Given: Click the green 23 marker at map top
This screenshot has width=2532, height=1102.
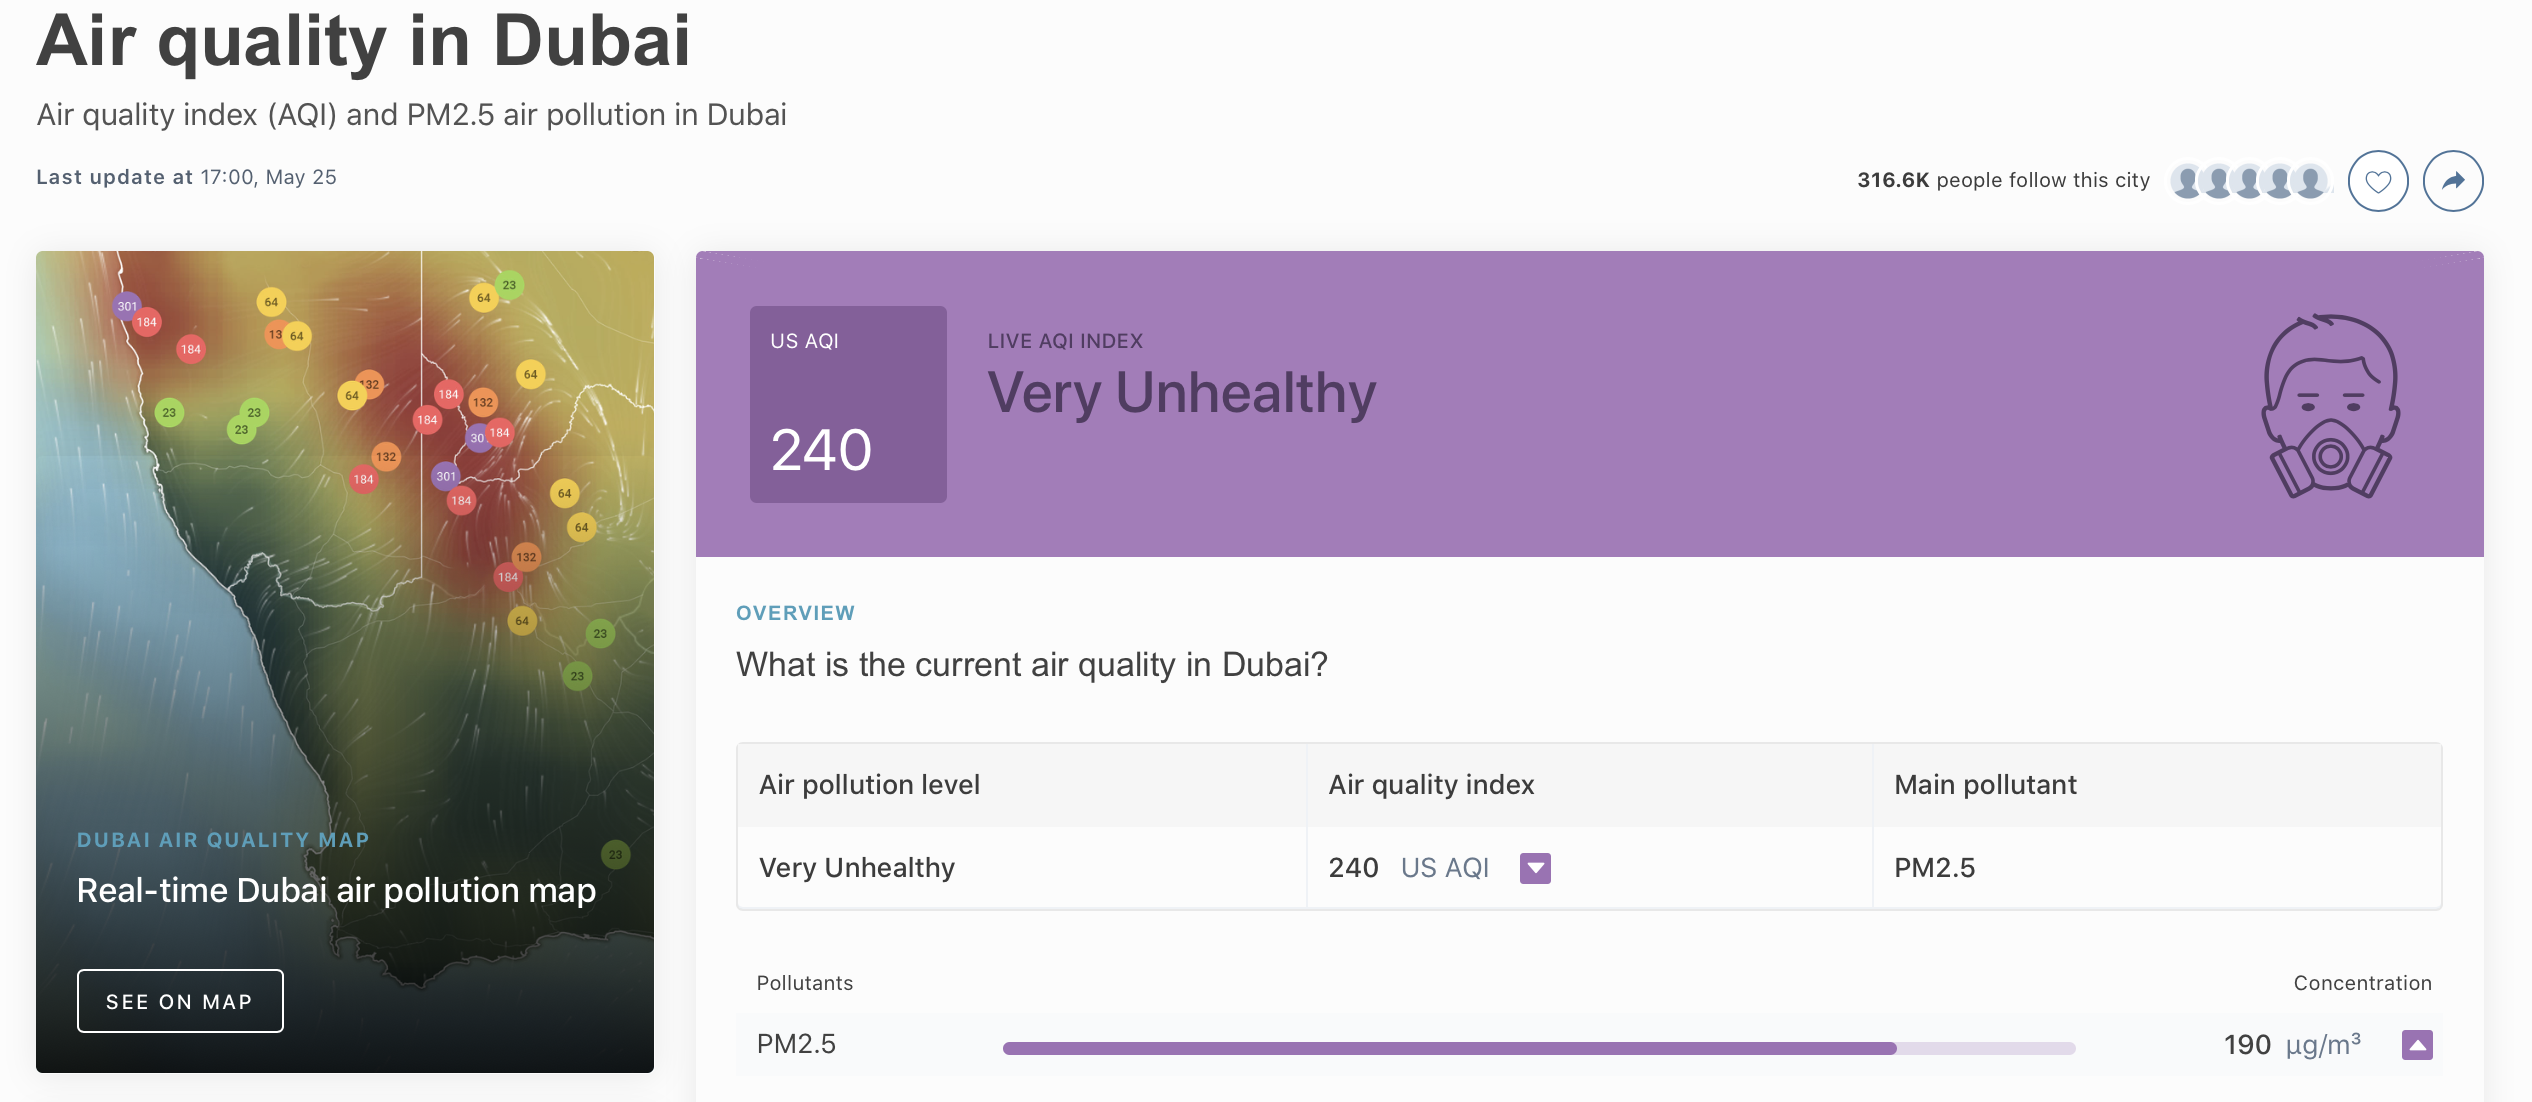Looking at the screenshot, I should [x=509, y=285].
